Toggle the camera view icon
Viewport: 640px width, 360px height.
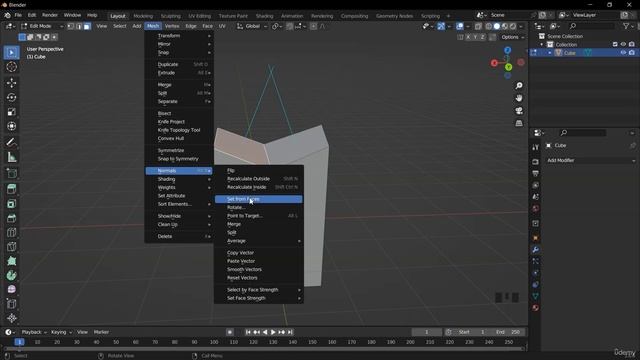(x=519, y=111)
